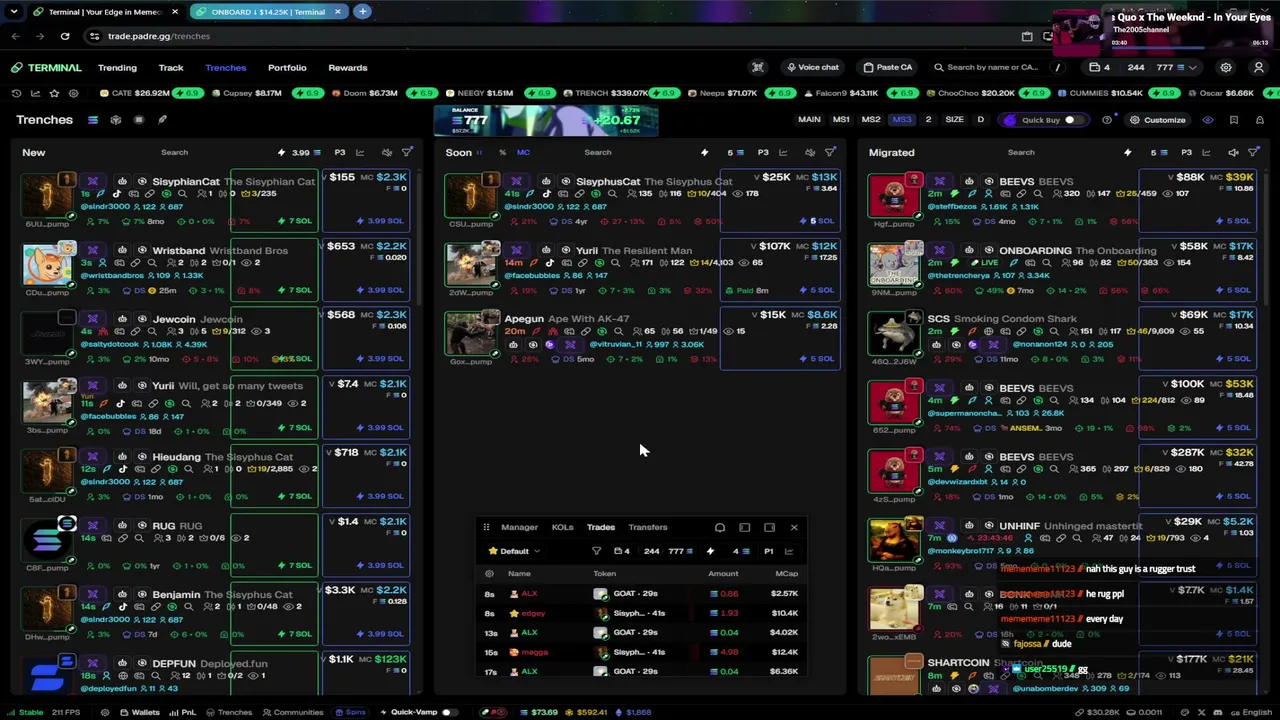Open the P3 preset selector in Migrated column
This screenshot has height=720, width=1280.
[1186, 153]
